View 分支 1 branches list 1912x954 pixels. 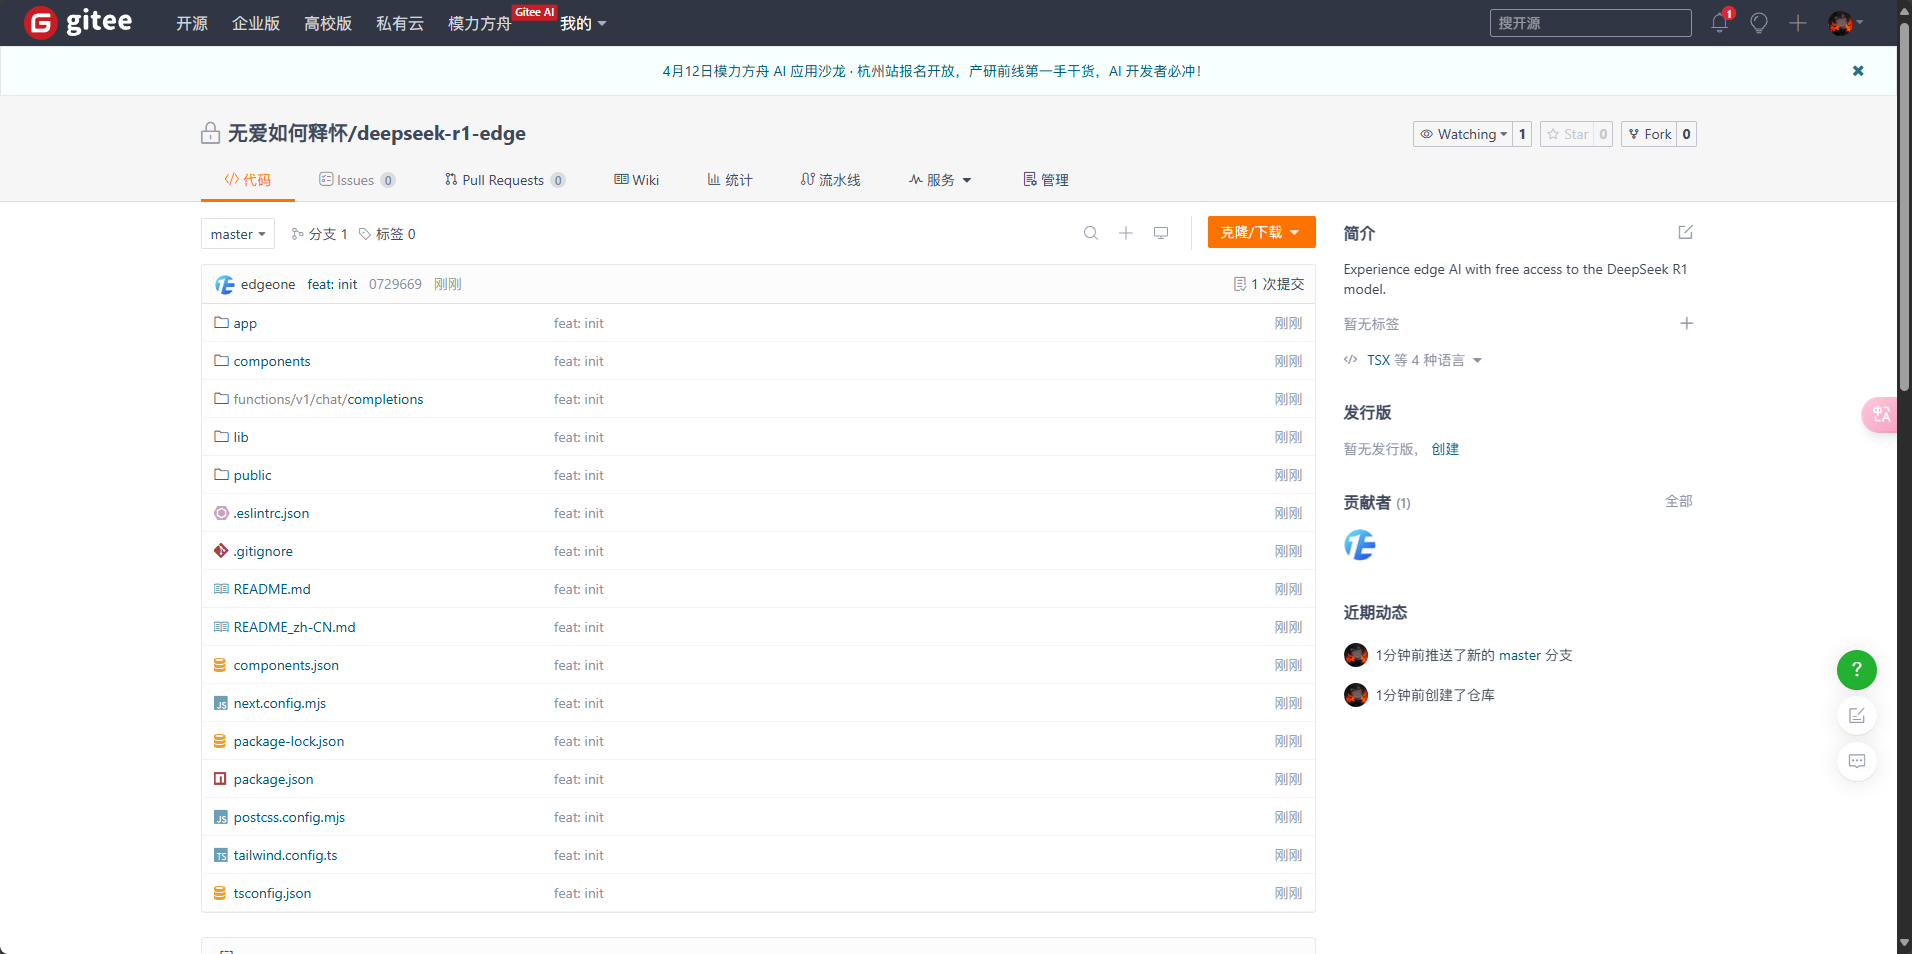[319, 234]
